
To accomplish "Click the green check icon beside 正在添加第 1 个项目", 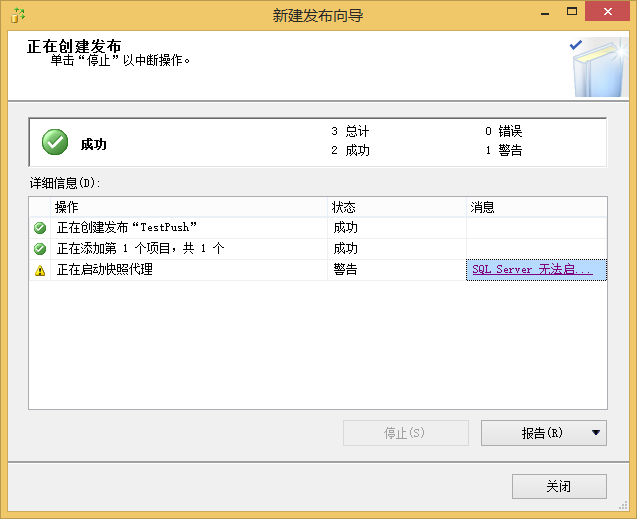I will [40, 249].
